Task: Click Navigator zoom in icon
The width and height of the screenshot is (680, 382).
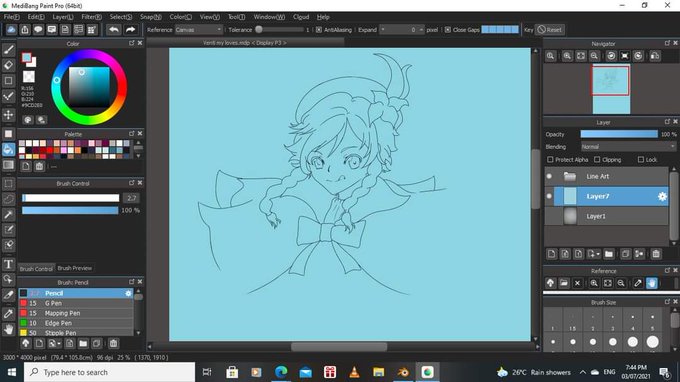Action: (x=567, y=56)
